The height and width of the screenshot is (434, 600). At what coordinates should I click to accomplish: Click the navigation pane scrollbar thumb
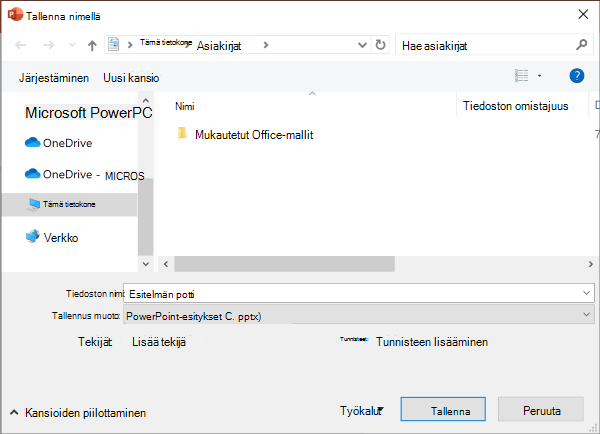pos(145,217)
